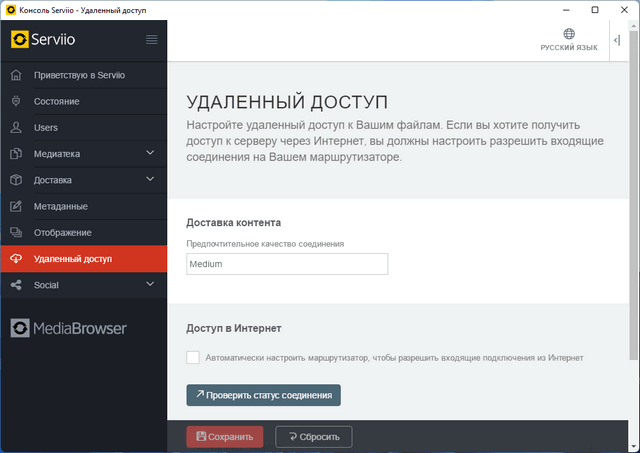Click the Сохранить button
Screen dimensions: 640x453
click(225, 437)
